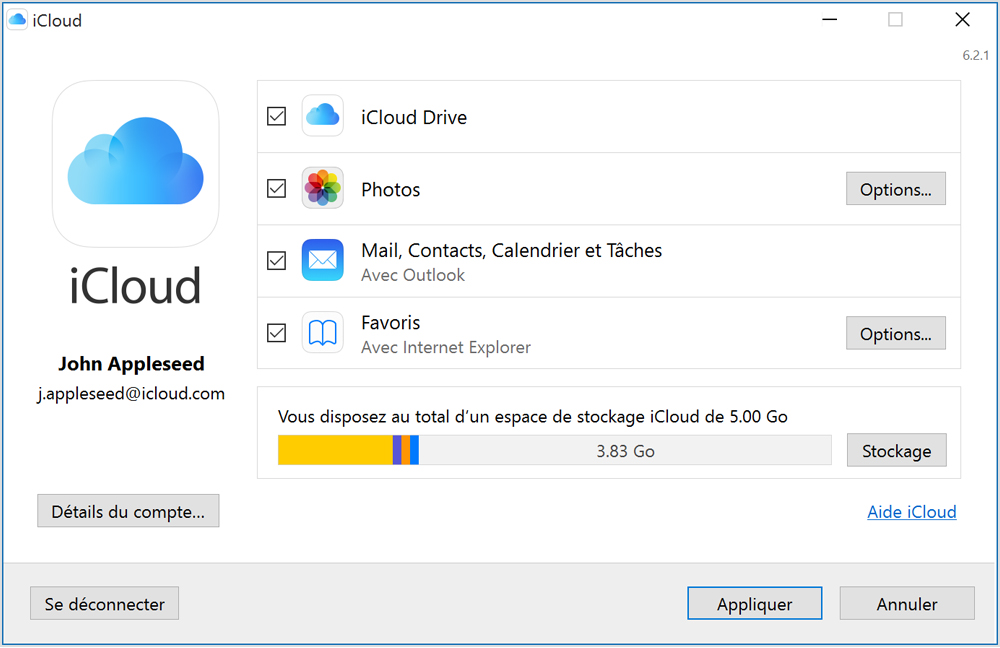Disable Mail, Contacts, Calendrier et Tâches checkbox
1000x648 pixels.
pos(277,260)
